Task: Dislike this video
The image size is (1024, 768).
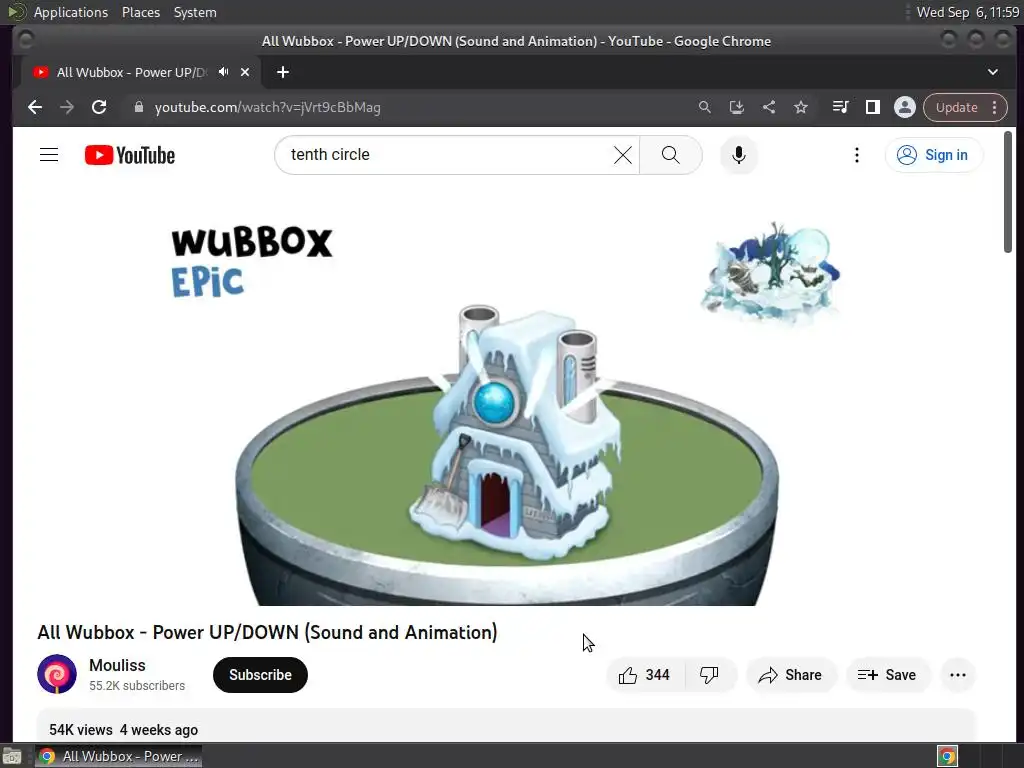Action: 709,675
